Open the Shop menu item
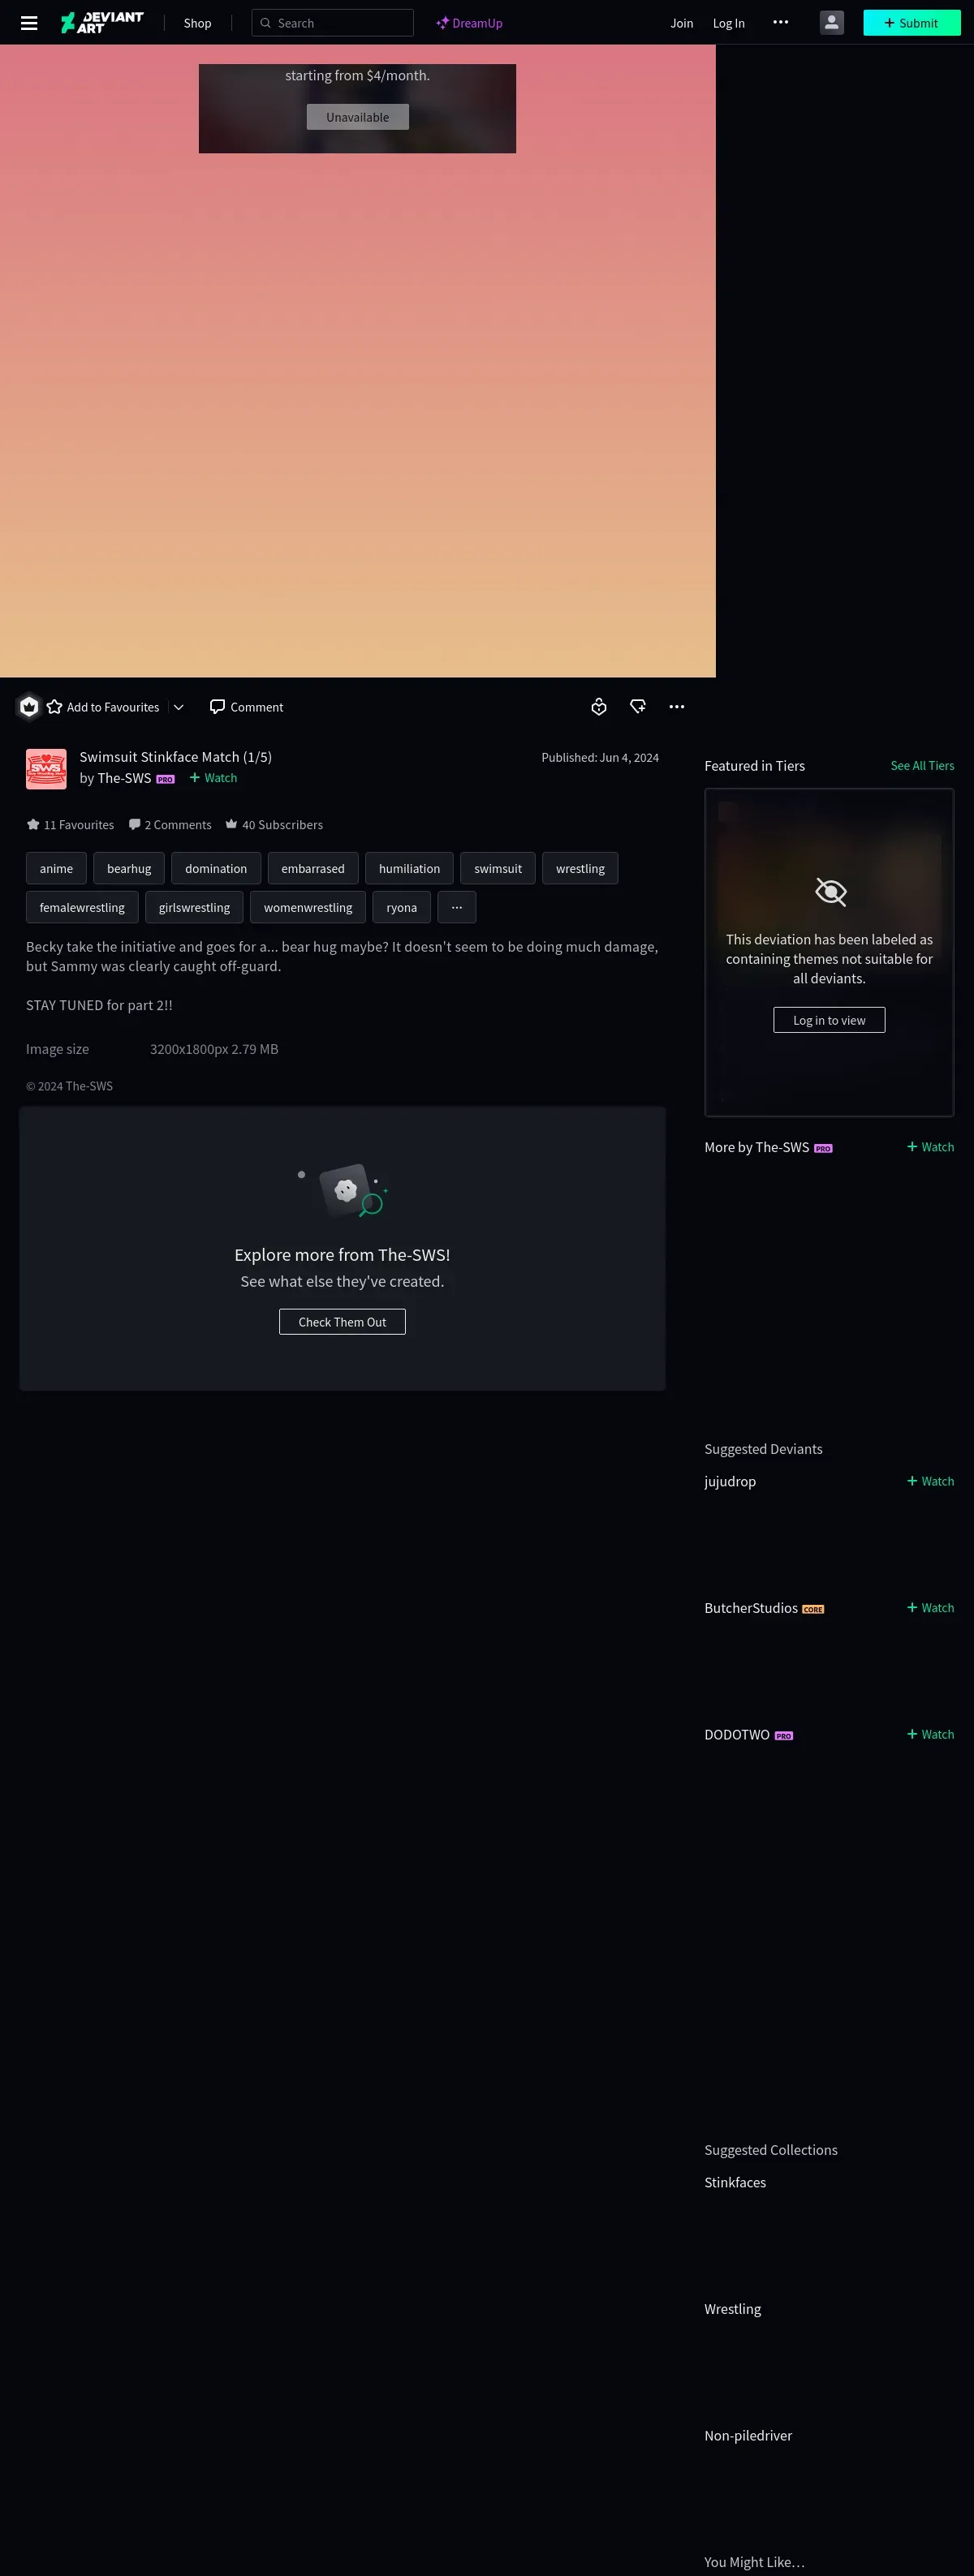 [197, 23]
